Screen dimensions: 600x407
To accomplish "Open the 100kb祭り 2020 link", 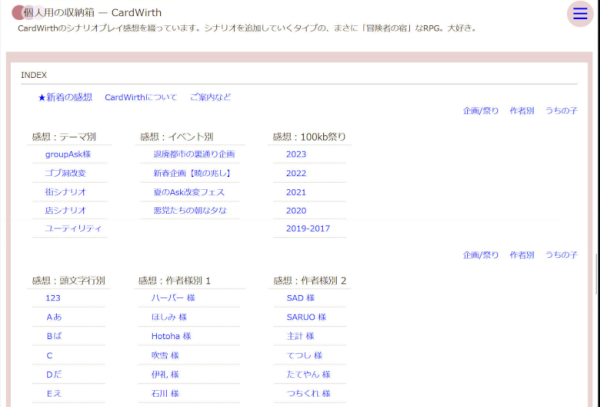I will [296, 210].
